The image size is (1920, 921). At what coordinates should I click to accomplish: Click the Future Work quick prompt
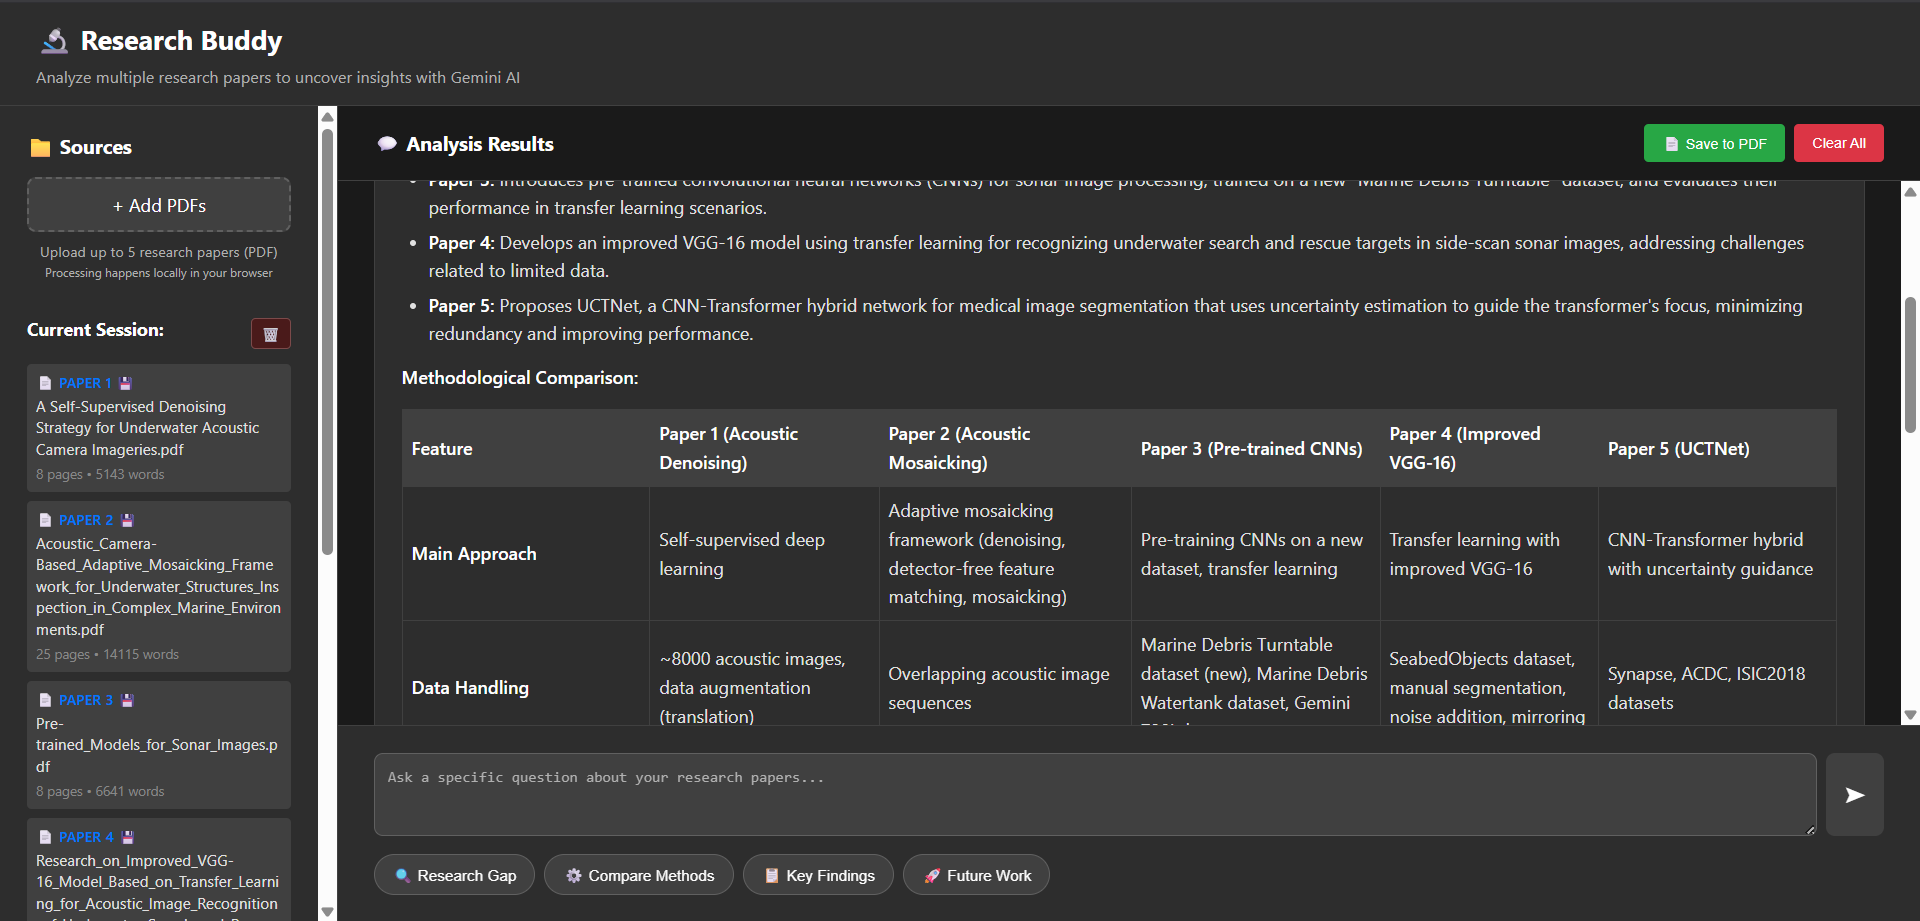pyautogui.click(x=975, y=875)
